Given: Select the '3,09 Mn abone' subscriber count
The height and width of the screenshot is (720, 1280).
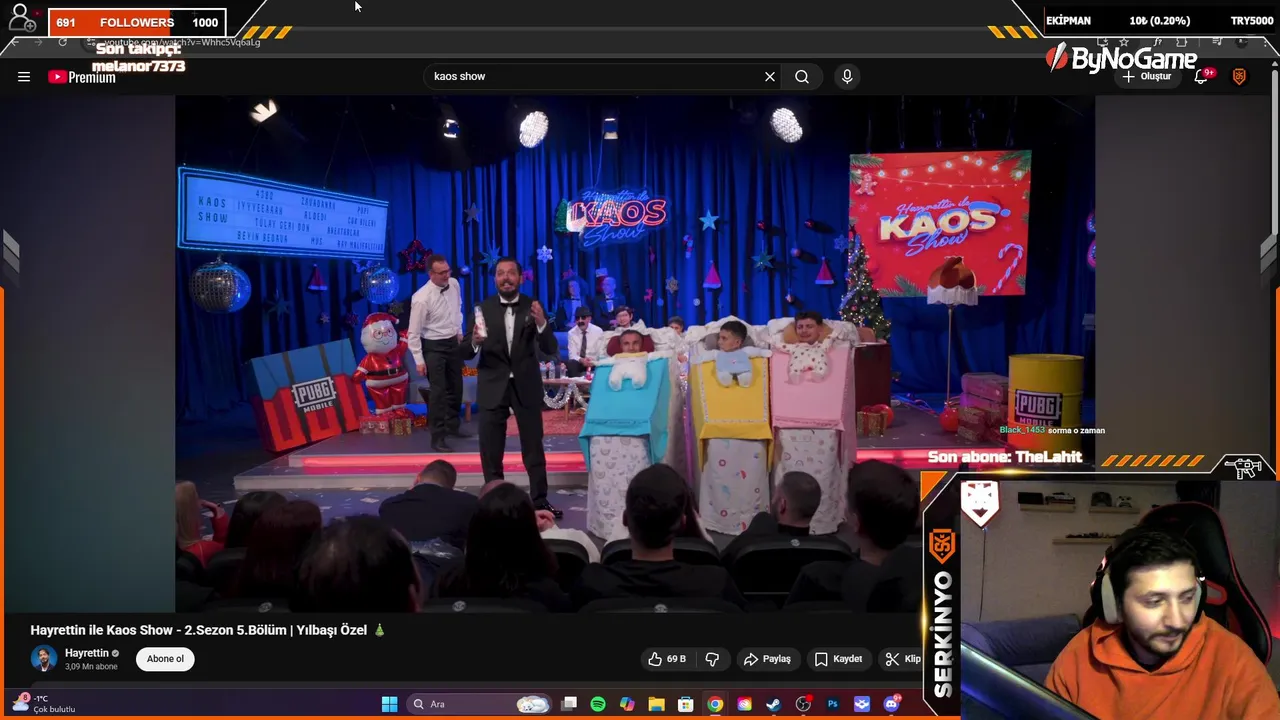Looking at the screenshot, I should [x=91, y=667].
